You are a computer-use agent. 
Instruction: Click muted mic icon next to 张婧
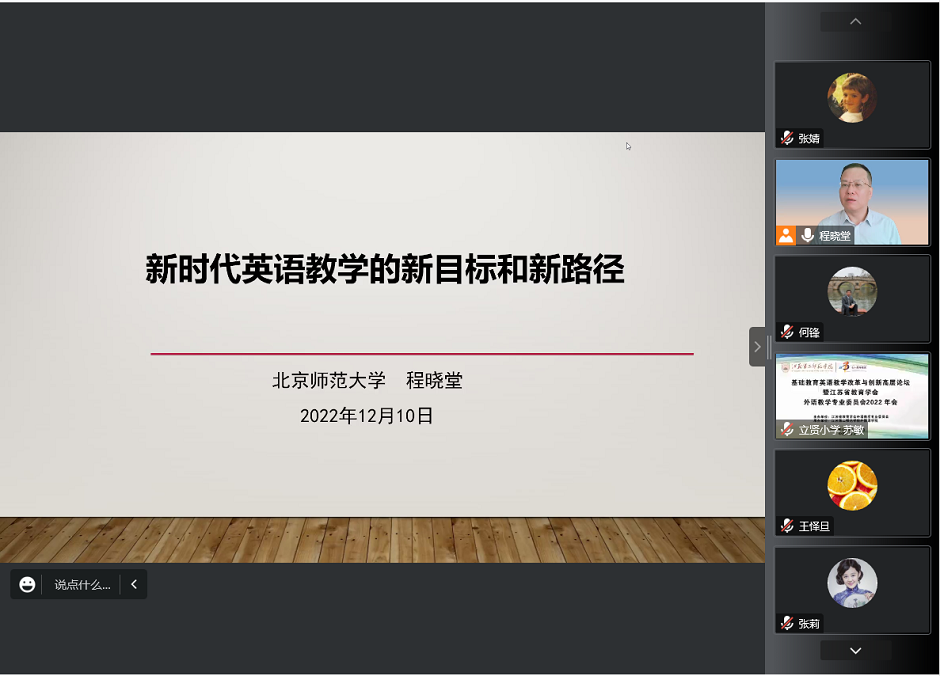coord(787,139)
